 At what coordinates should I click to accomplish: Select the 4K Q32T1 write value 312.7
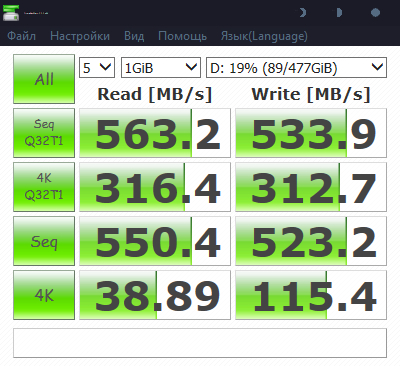(x=311, y=187)
